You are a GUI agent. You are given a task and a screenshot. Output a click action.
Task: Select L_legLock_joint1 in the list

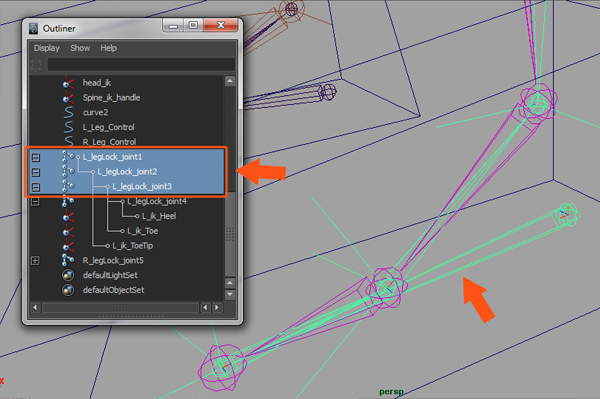(x=112, y=157)
